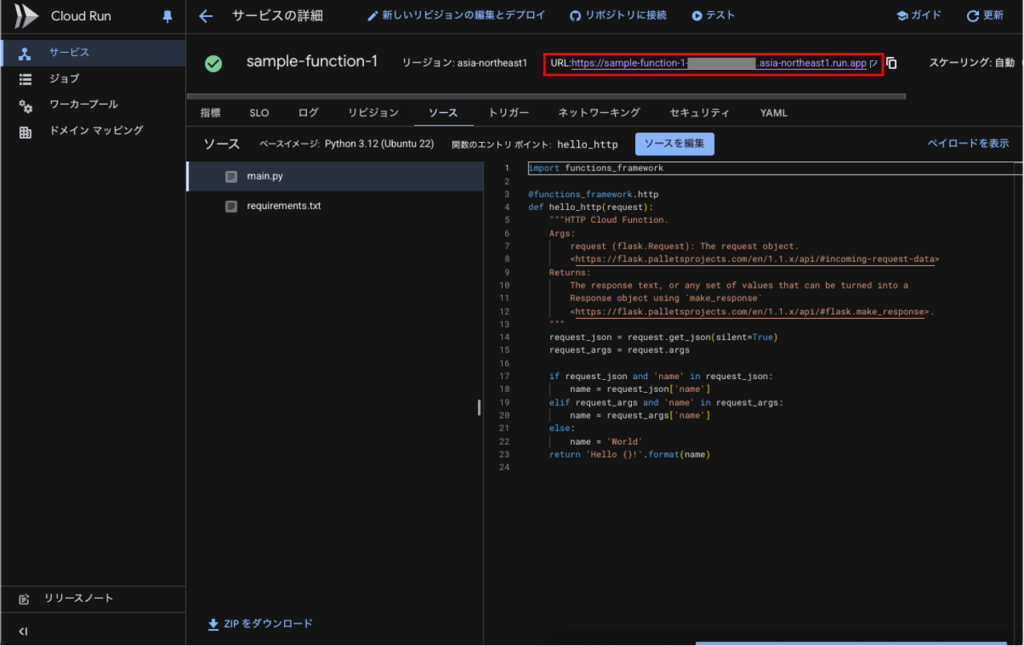The image size is (1024, 646).
Task: Click the flask incoming-request-data URL in code
Action: pos(754,259)
